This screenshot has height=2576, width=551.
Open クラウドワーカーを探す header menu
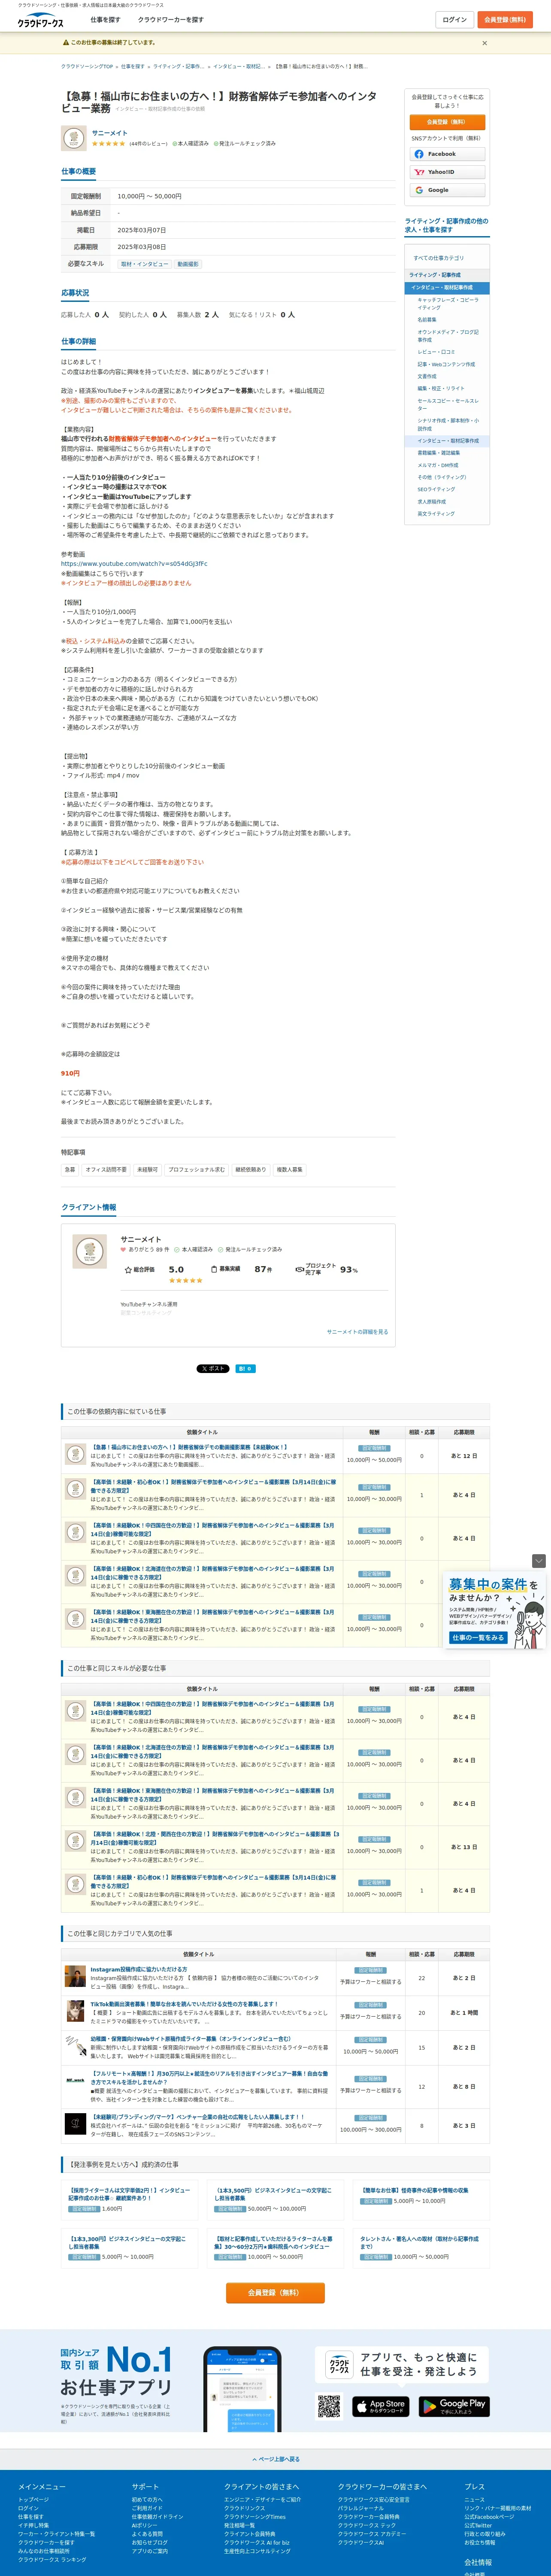pos(171,20)
